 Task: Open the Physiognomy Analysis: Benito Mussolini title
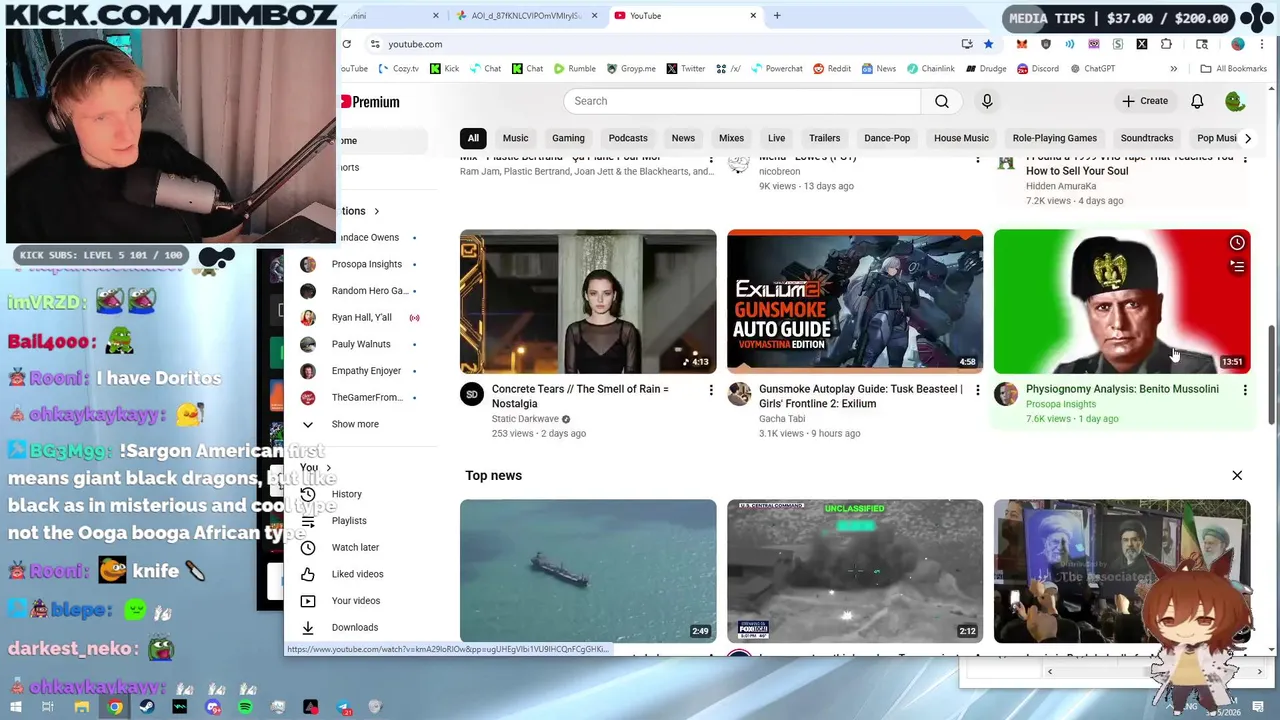[x=1122, y=389]
